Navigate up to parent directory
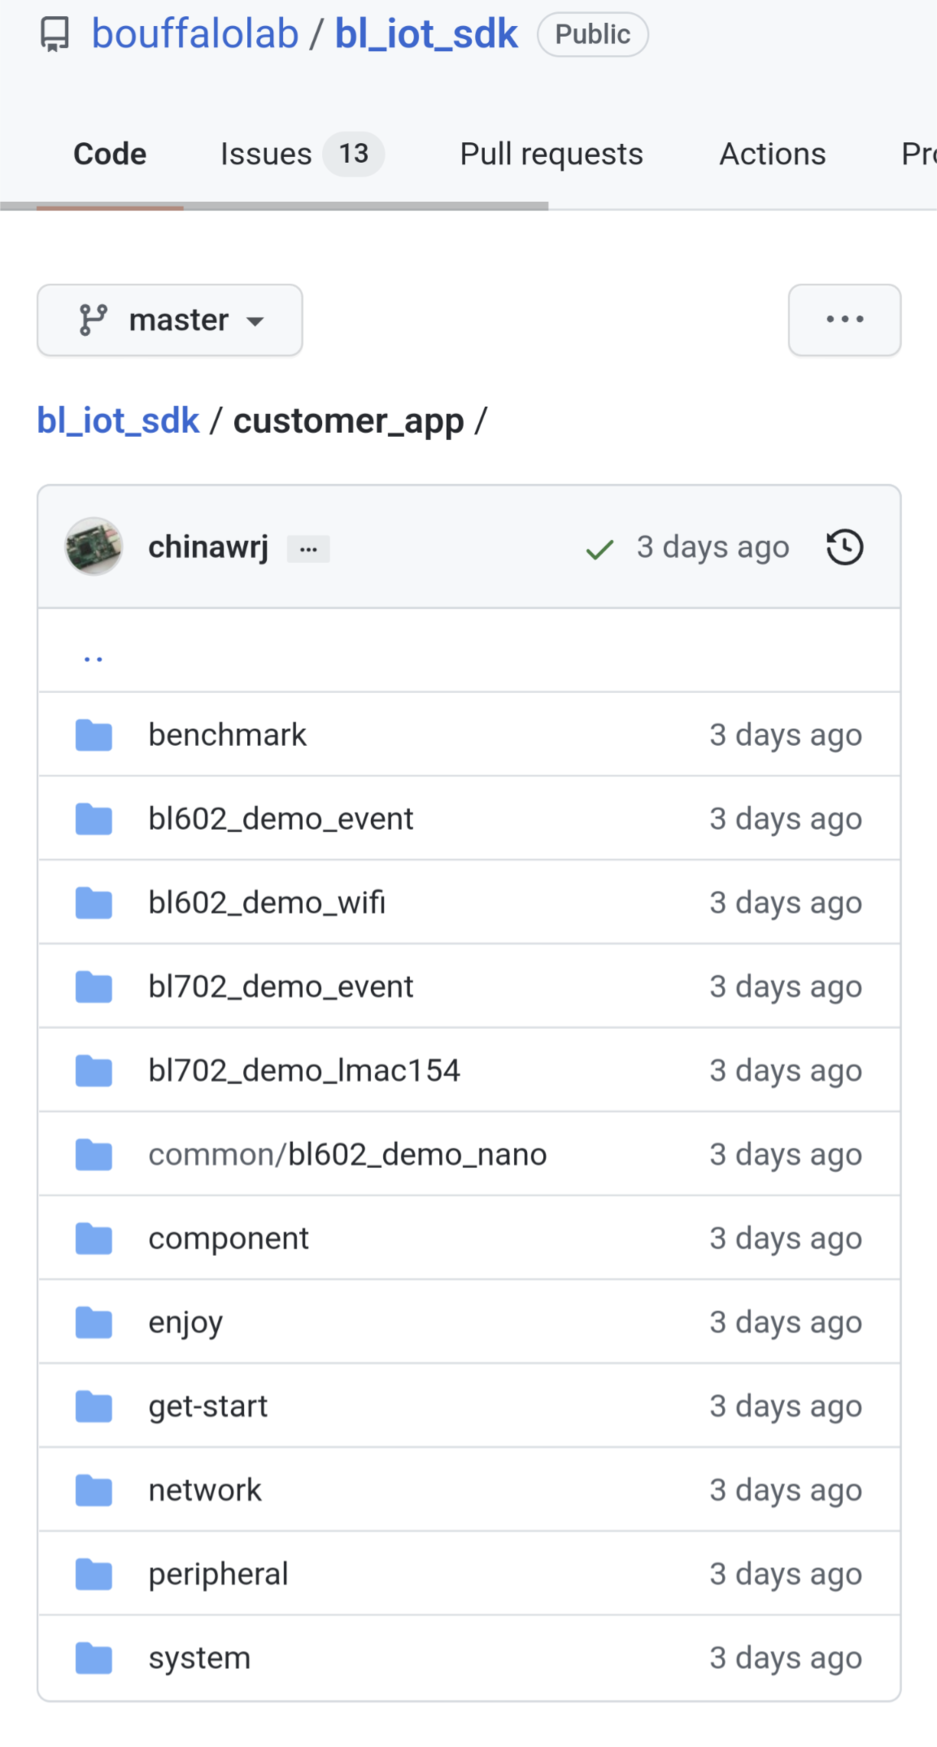937x1747 pixels. pos(94,656)
